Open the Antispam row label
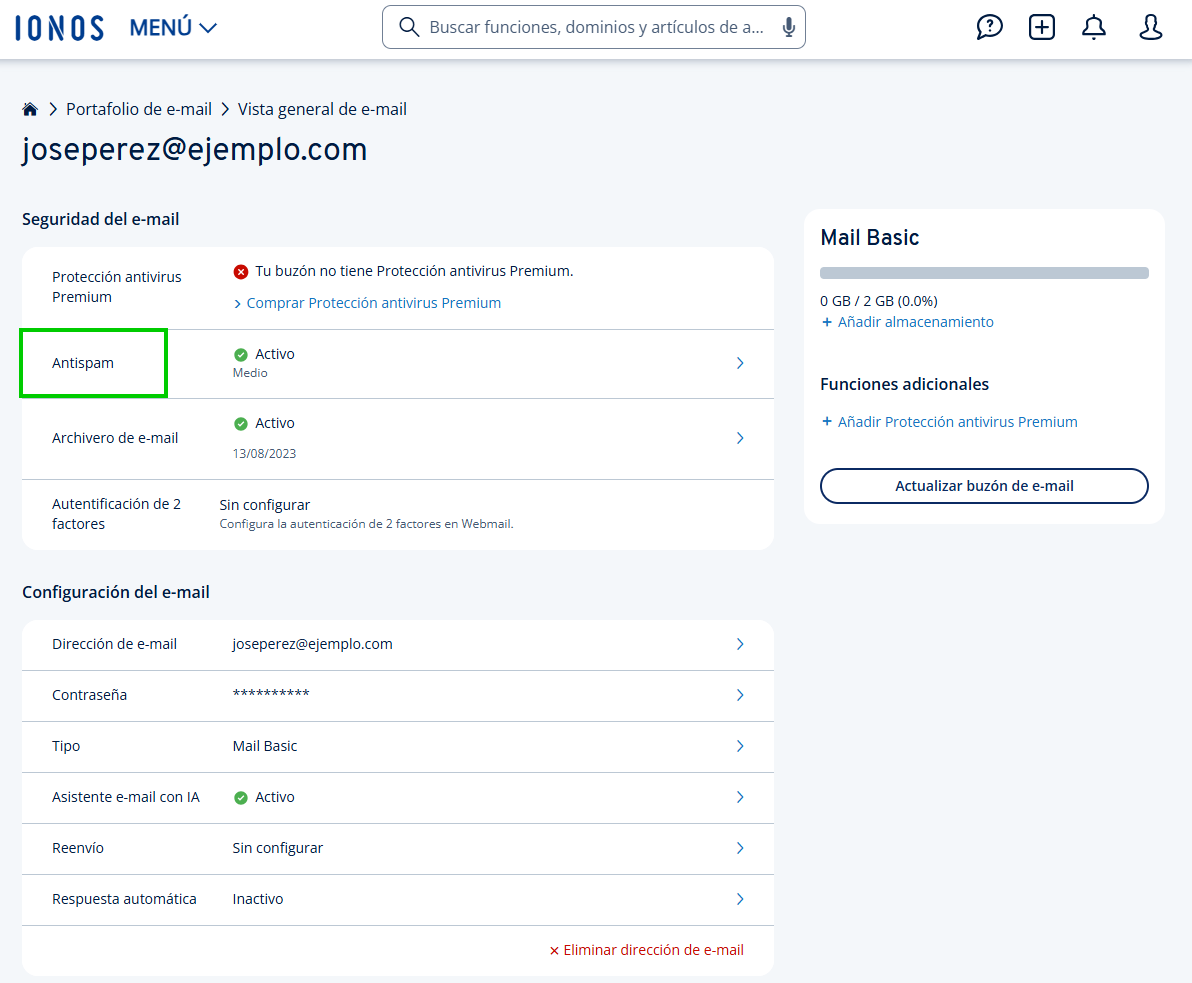 click(83, 363)
